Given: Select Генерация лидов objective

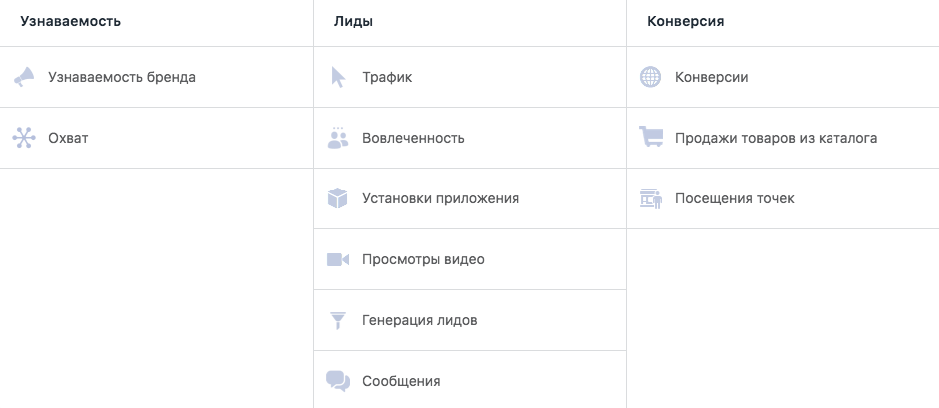Looking at the screenshot, I should pos(420,320).
